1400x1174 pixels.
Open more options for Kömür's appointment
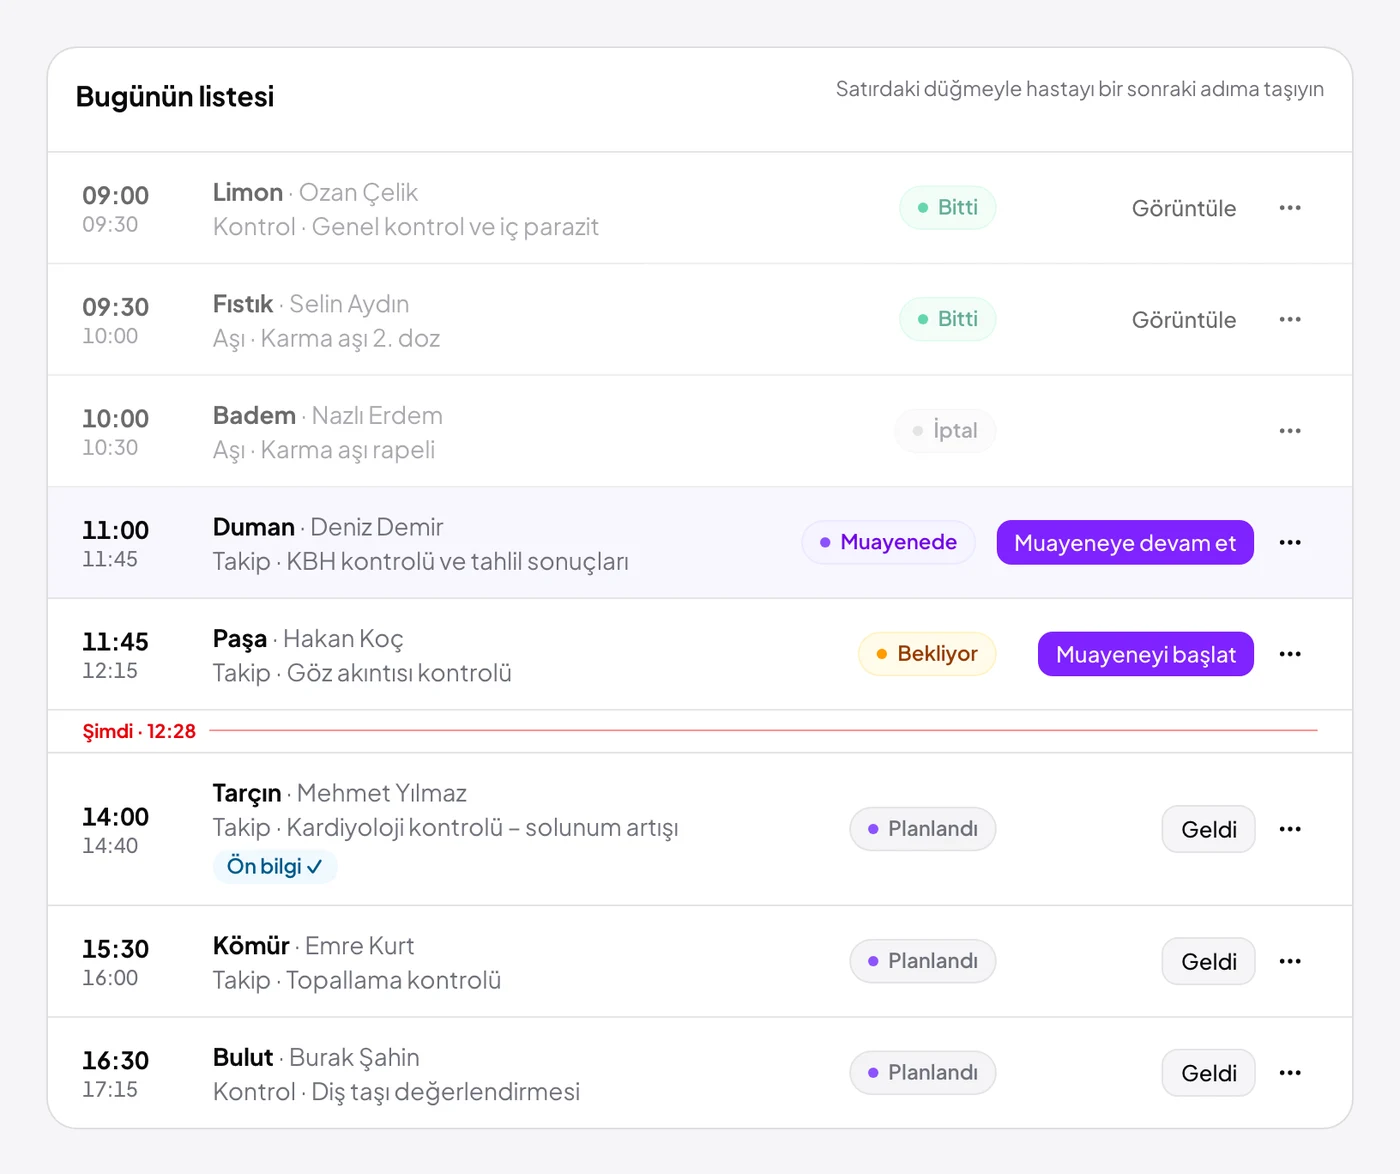coord(1290,961)
